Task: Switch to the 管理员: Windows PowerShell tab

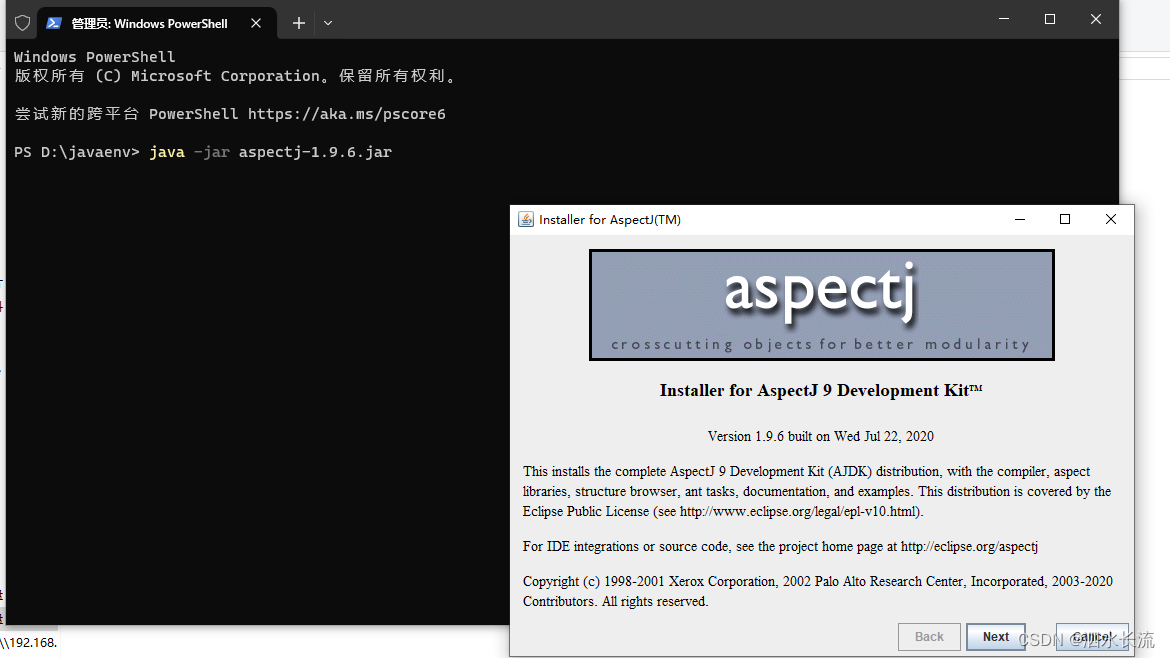Action: pyautogui.click(x=157, y=23)
